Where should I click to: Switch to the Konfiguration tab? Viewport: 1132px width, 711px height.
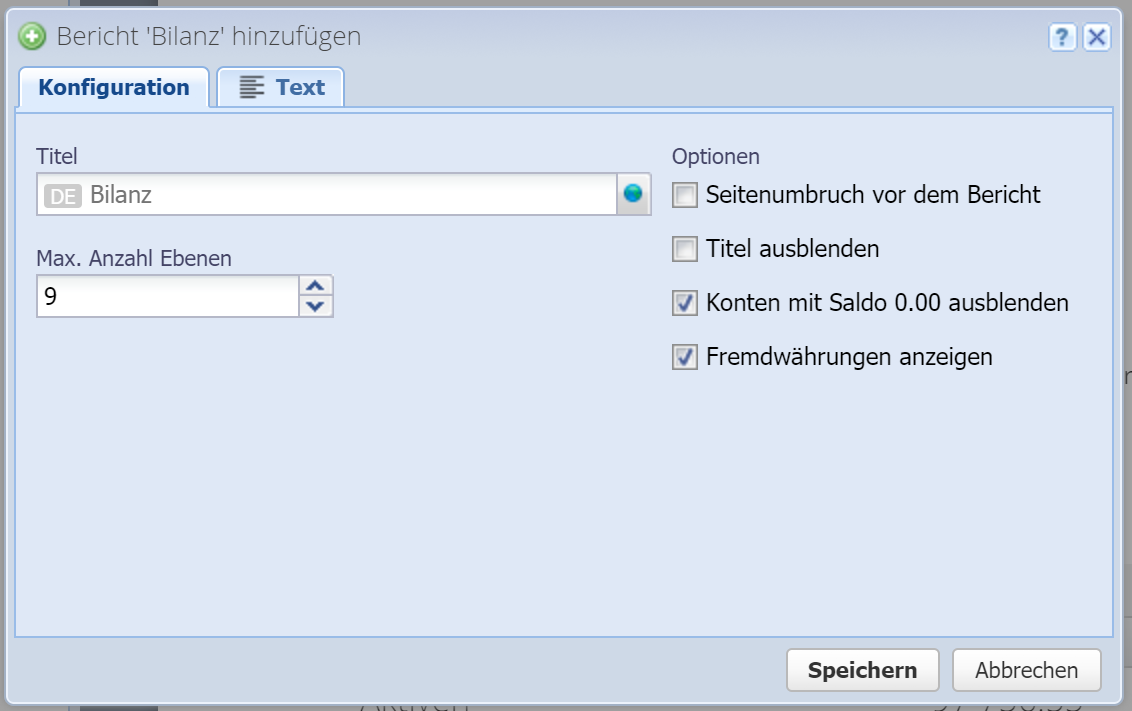coord(114,87)
